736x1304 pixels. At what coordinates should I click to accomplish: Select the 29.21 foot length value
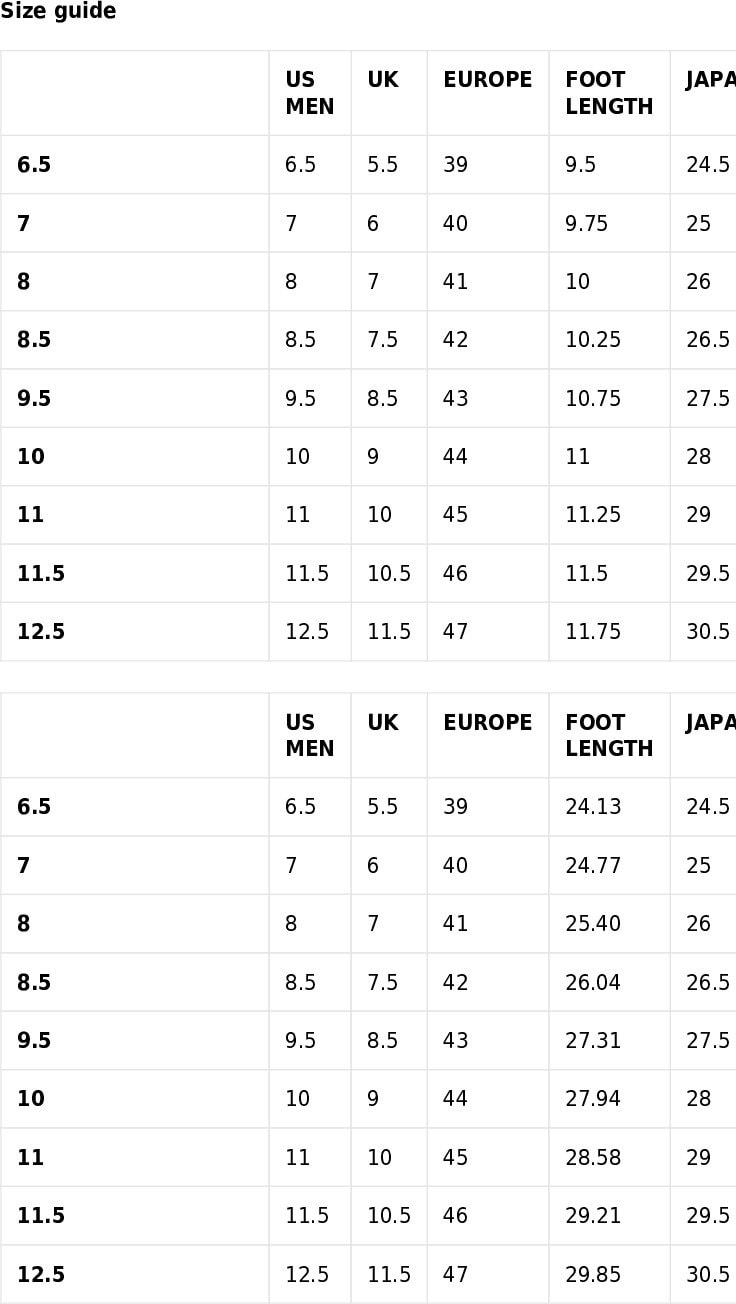pos(593,1216)
